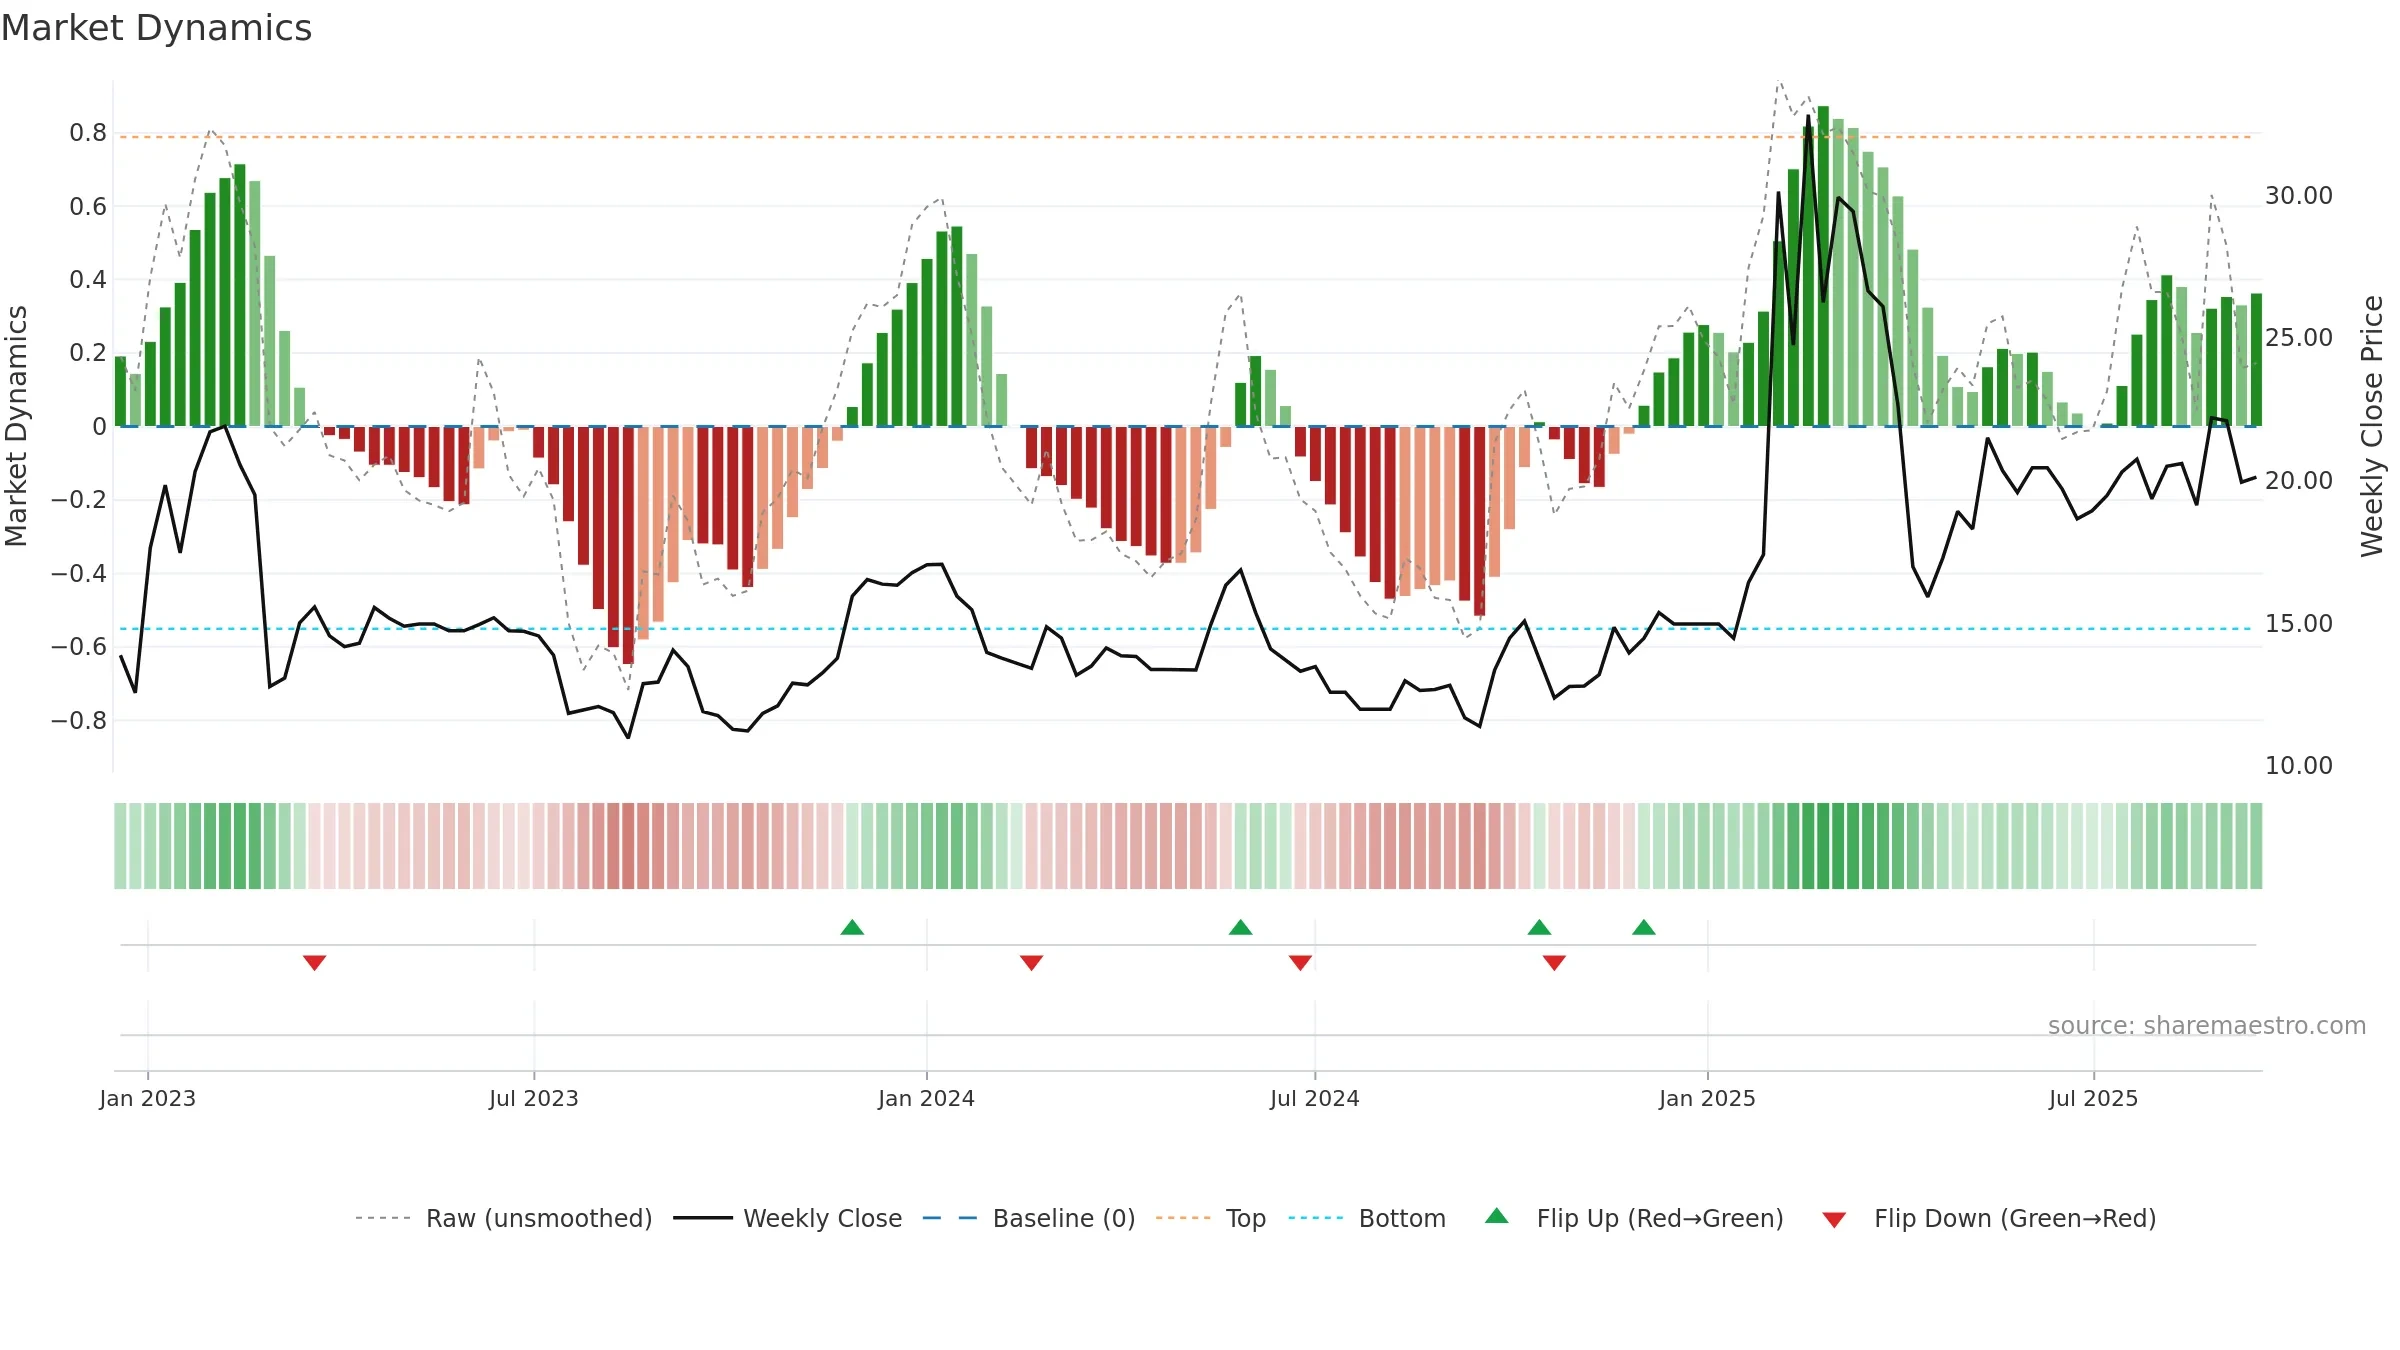2400x1350 pixels.
Task: Select the first flip-up marker after Sep 2024
Action: click(1539, 927)
